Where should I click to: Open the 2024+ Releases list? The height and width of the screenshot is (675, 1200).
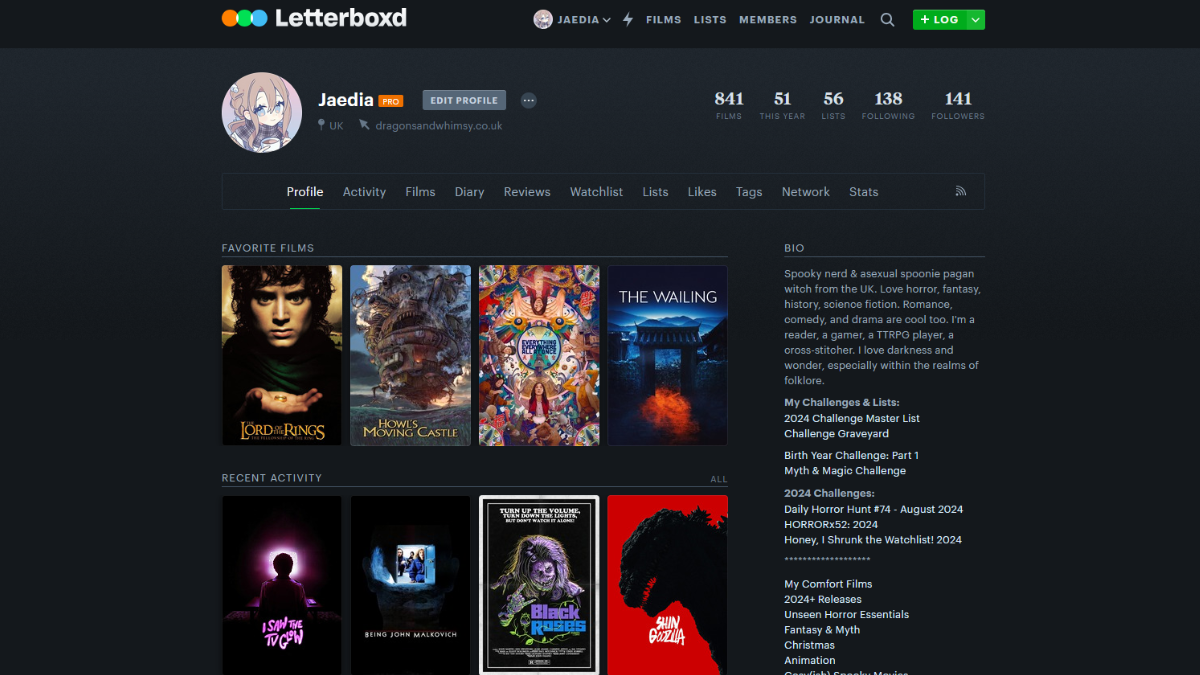click(823, 599)
